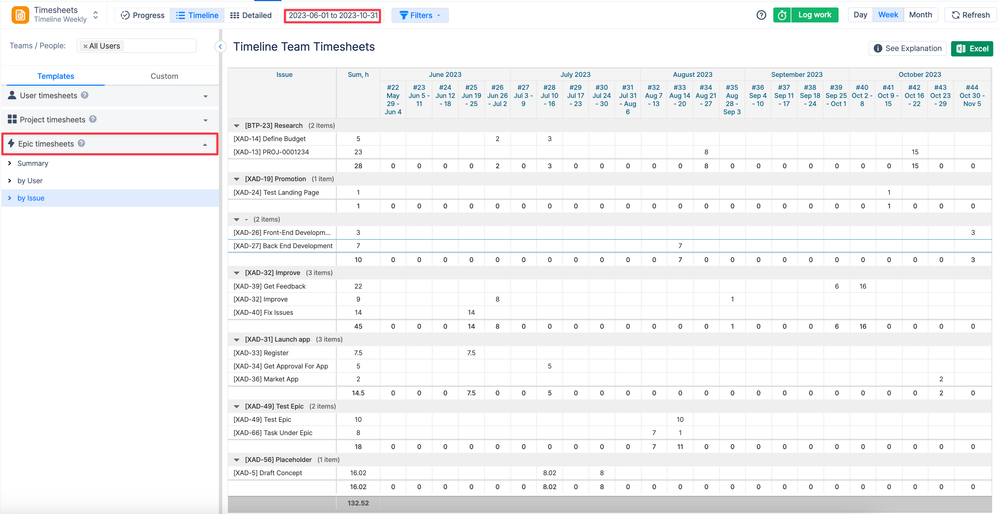The height and width of the screenshot is (514, 998).
Task: Switch to Timeline view
Action: 197,15
